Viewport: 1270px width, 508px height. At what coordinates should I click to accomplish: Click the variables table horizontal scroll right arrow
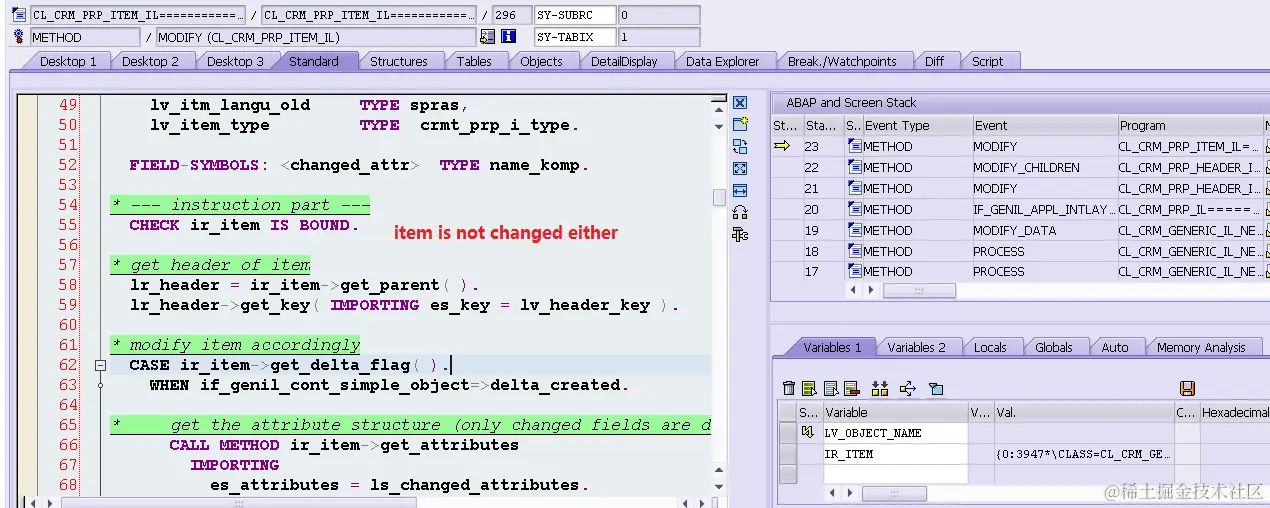click(x=849, y=493)
